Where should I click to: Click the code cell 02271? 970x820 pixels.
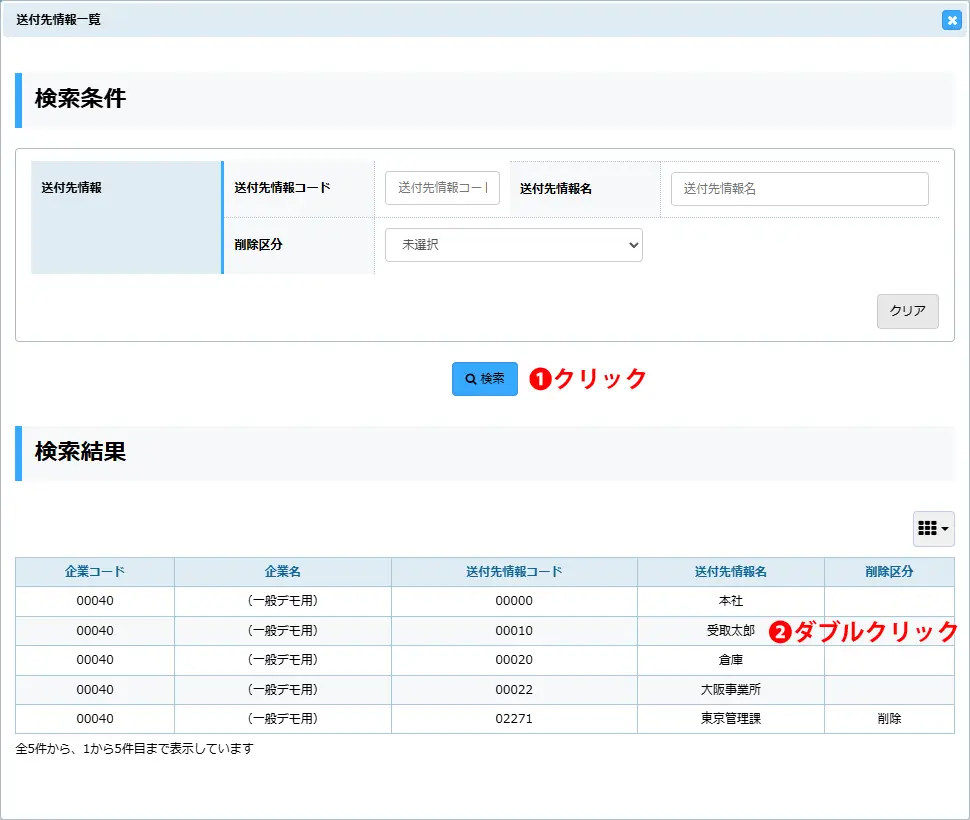click(x=514, y=719)
